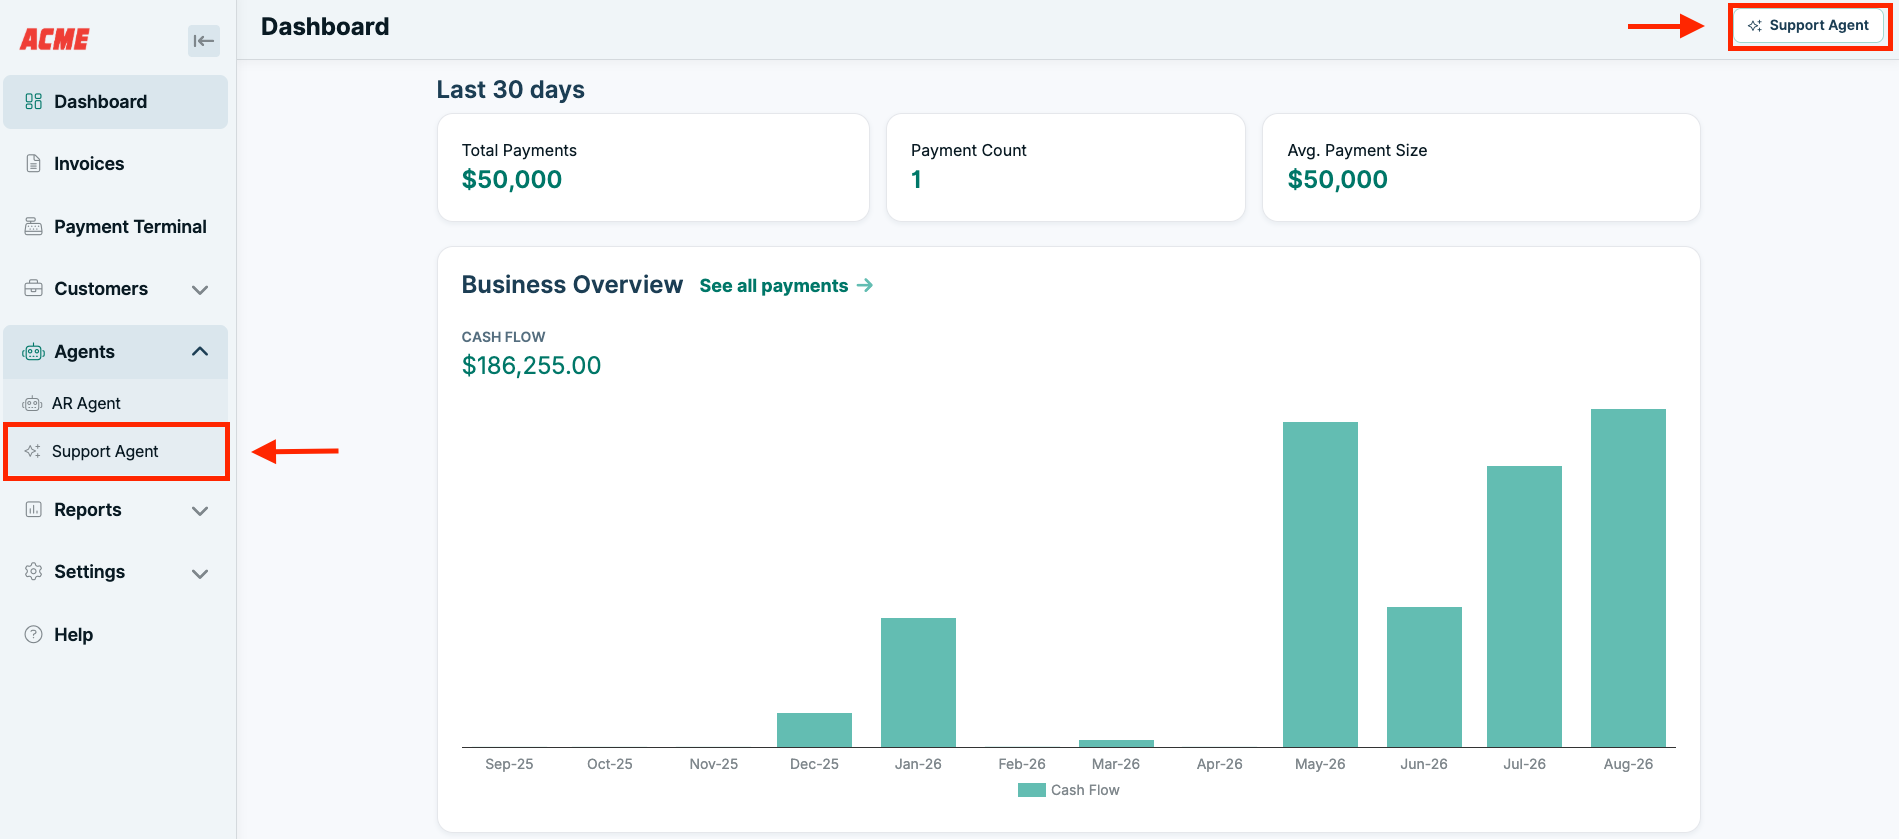Click the Agents robot icon

[x=34, y=352]
